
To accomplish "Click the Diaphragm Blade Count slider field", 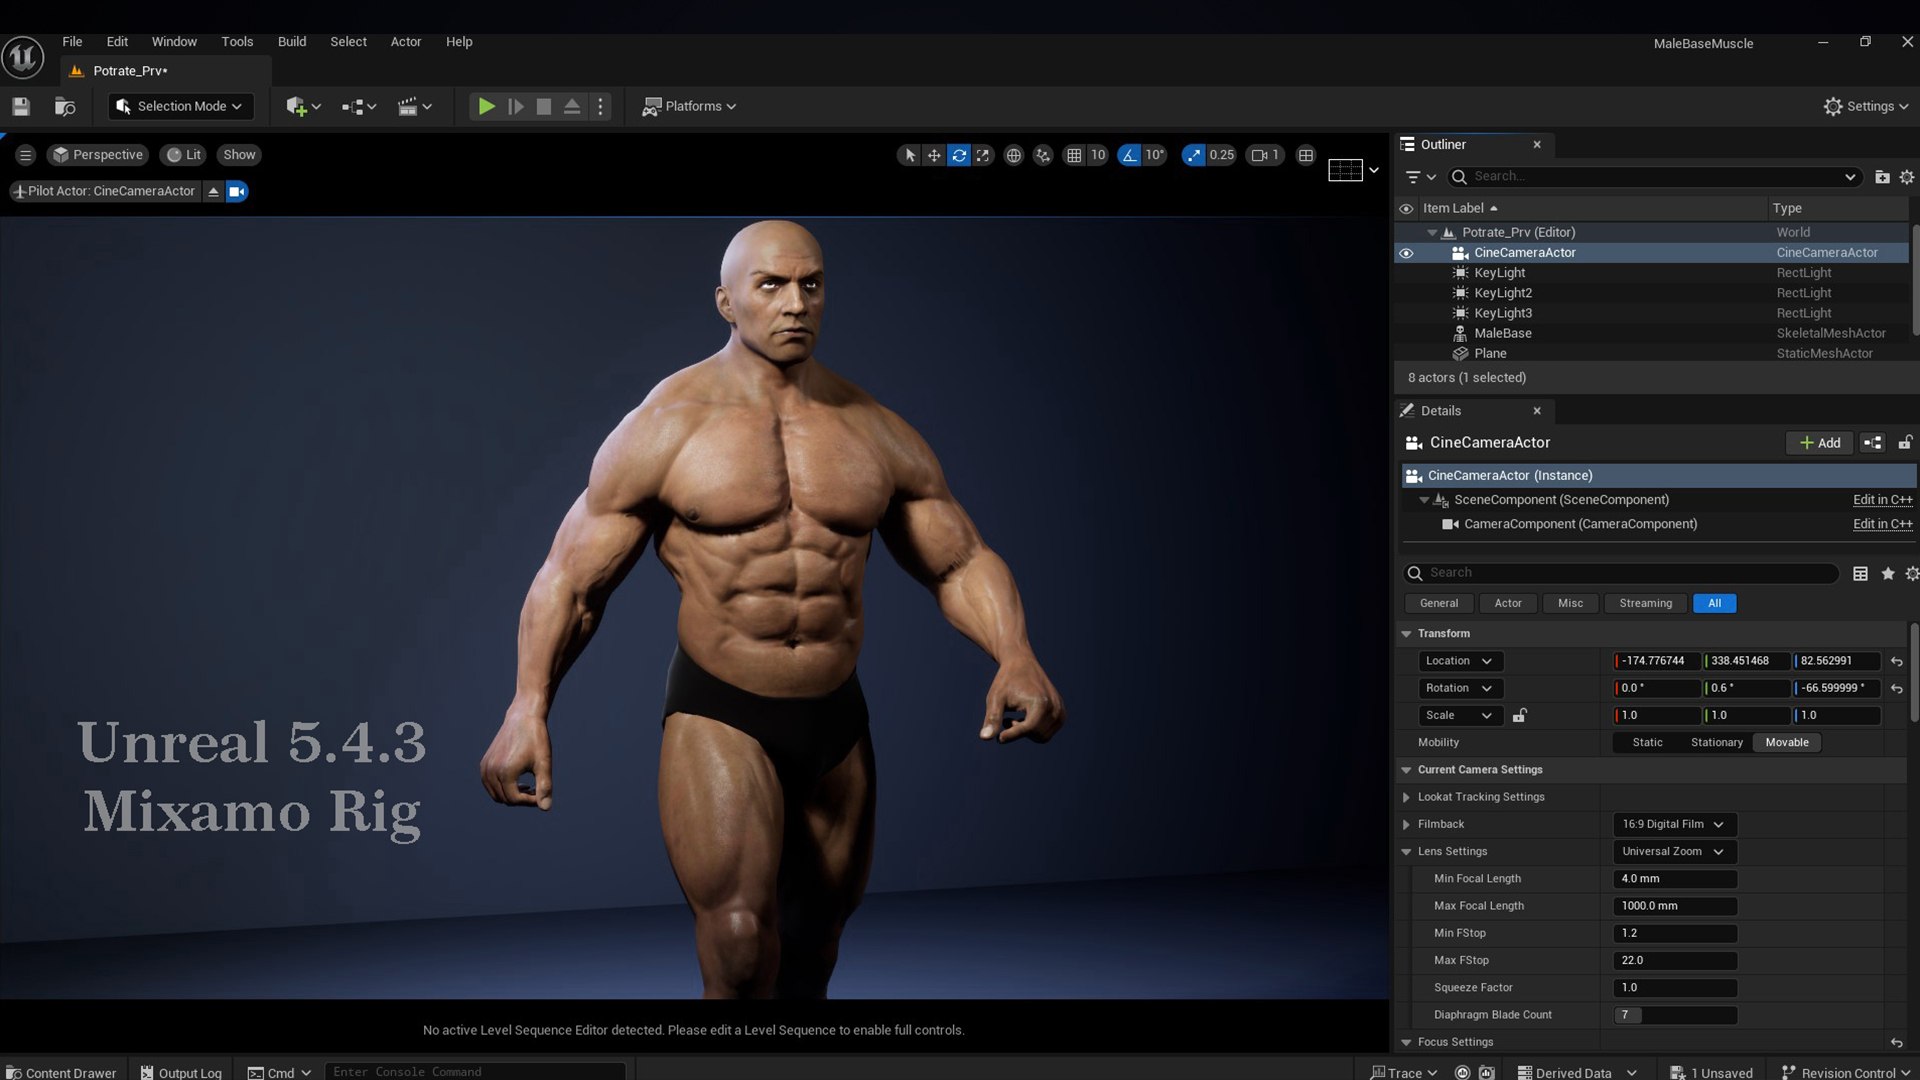I will [1674, 1015].
